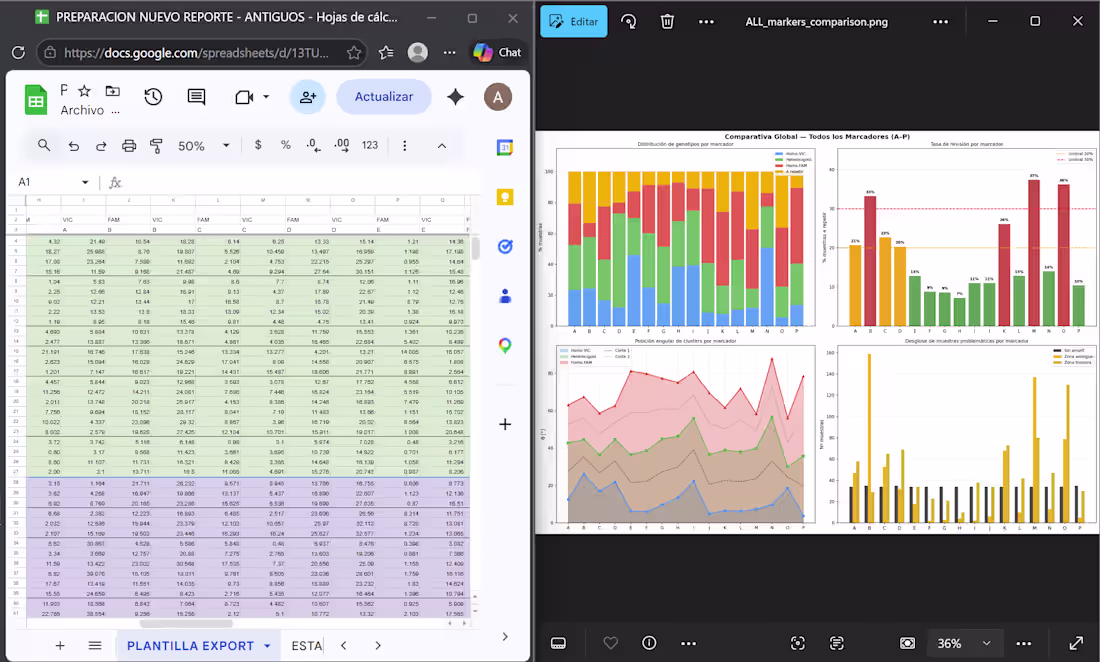
Task: Open Google Calendar side panel
Action: click(505, 147)
